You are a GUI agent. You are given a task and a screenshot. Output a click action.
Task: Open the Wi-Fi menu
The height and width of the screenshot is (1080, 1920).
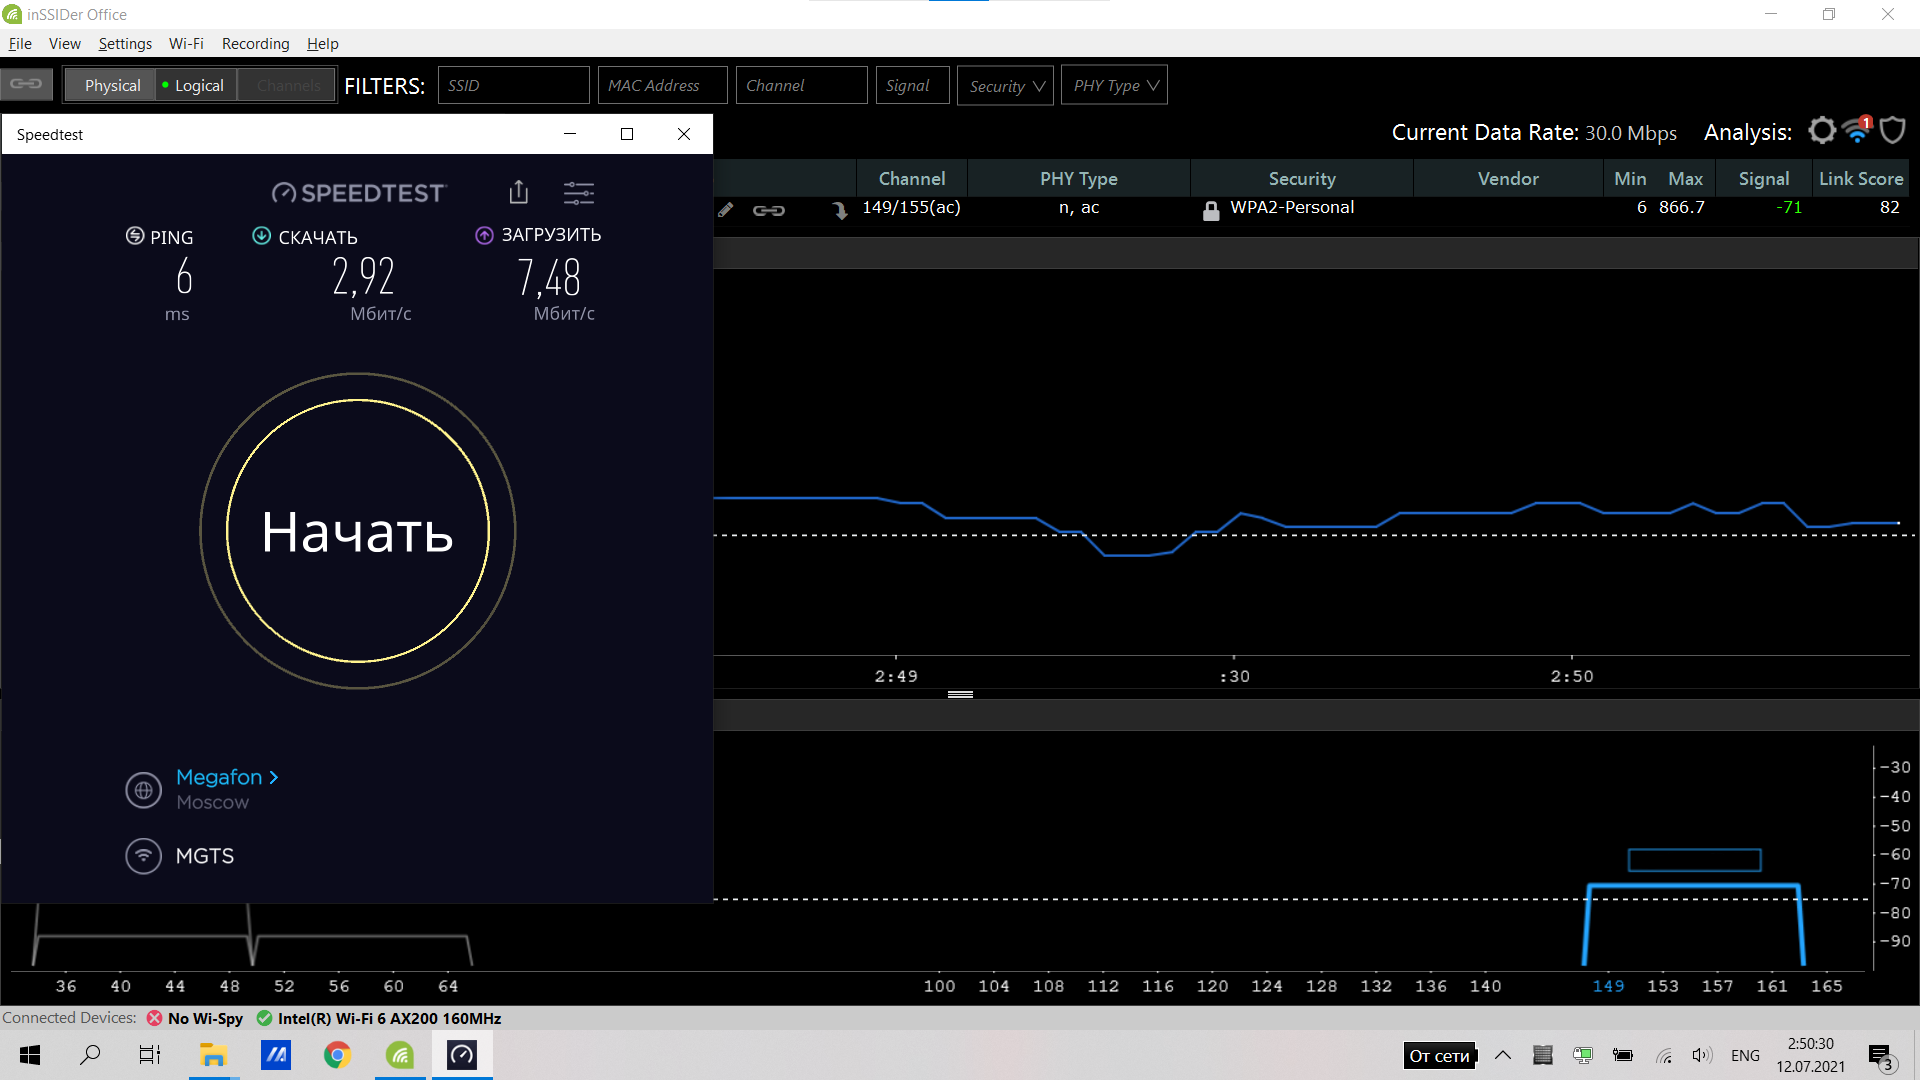pos(186,43)
